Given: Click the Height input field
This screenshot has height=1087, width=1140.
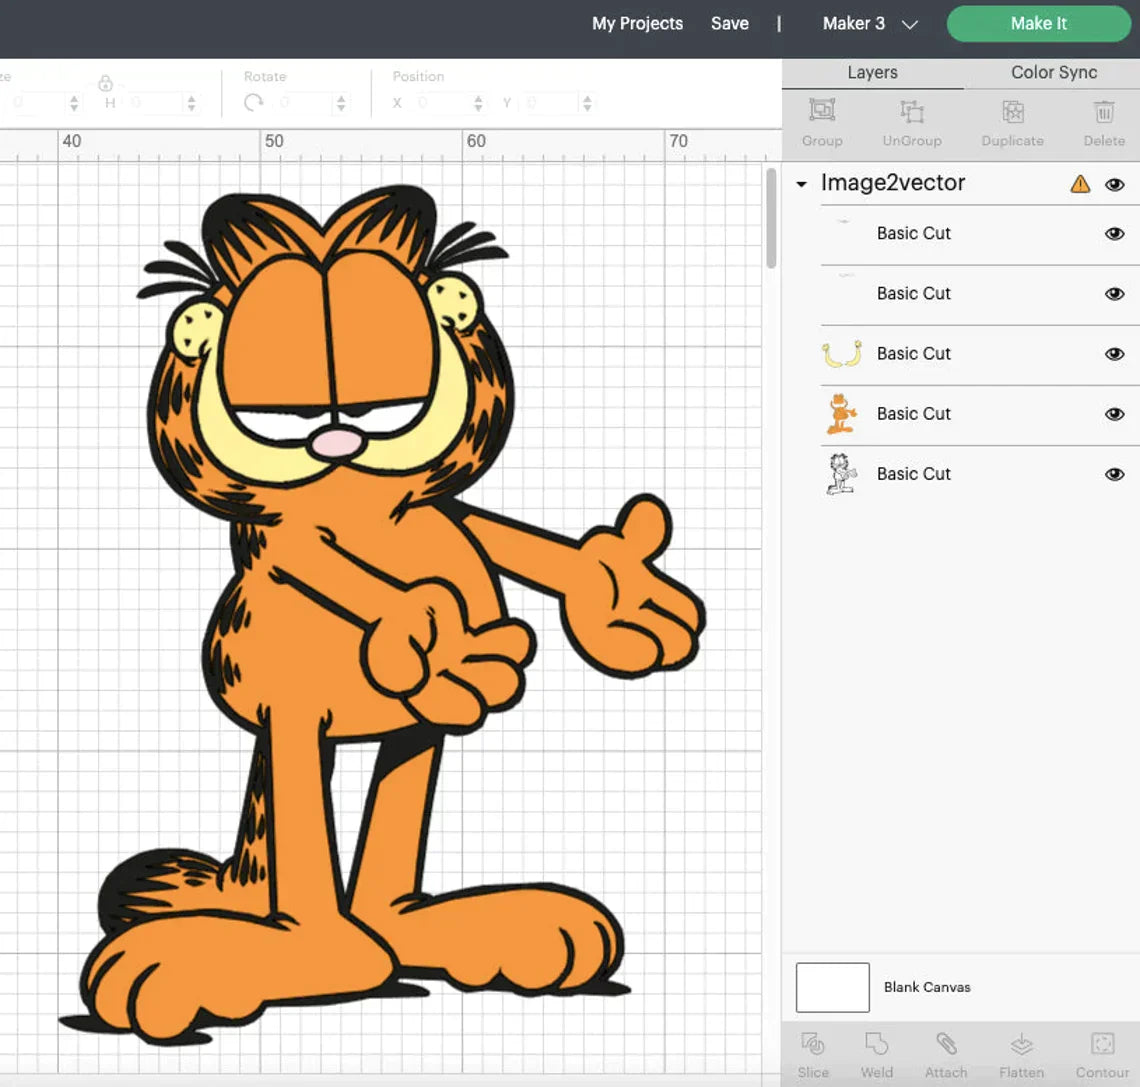Looking at the screenshot, I should click(154, 103).
